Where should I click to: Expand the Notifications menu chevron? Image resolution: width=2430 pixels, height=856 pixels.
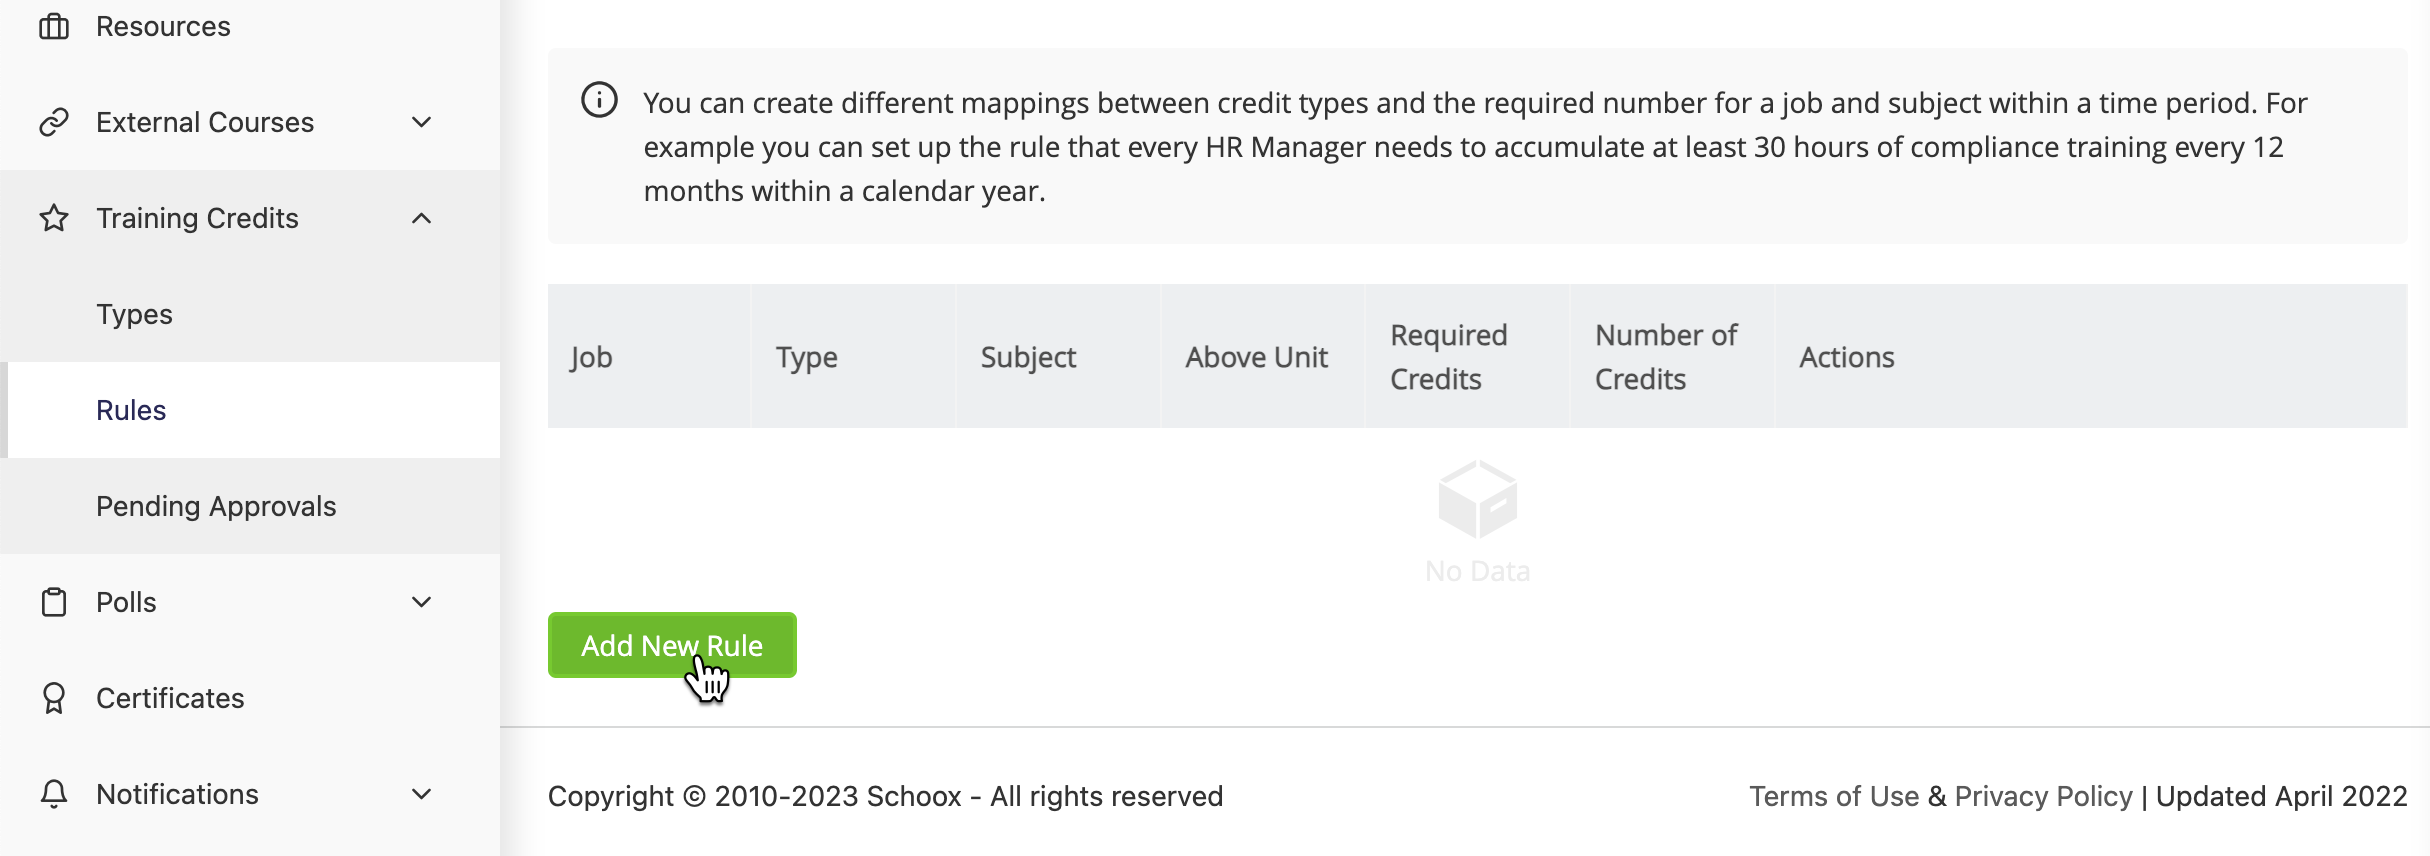coord(422,794)
